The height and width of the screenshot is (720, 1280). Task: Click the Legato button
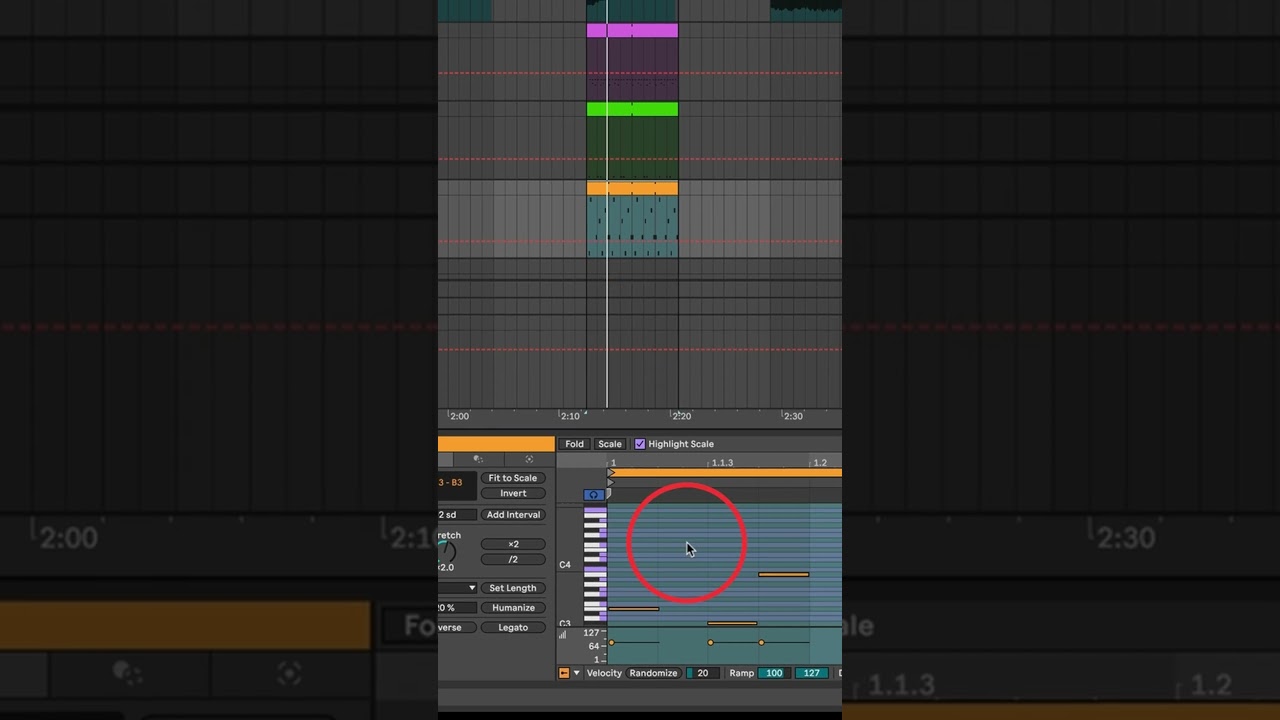click(513, 627)
